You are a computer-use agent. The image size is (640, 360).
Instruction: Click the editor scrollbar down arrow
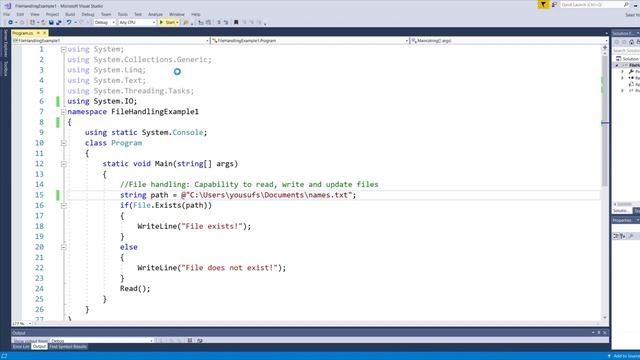[604, 318]
